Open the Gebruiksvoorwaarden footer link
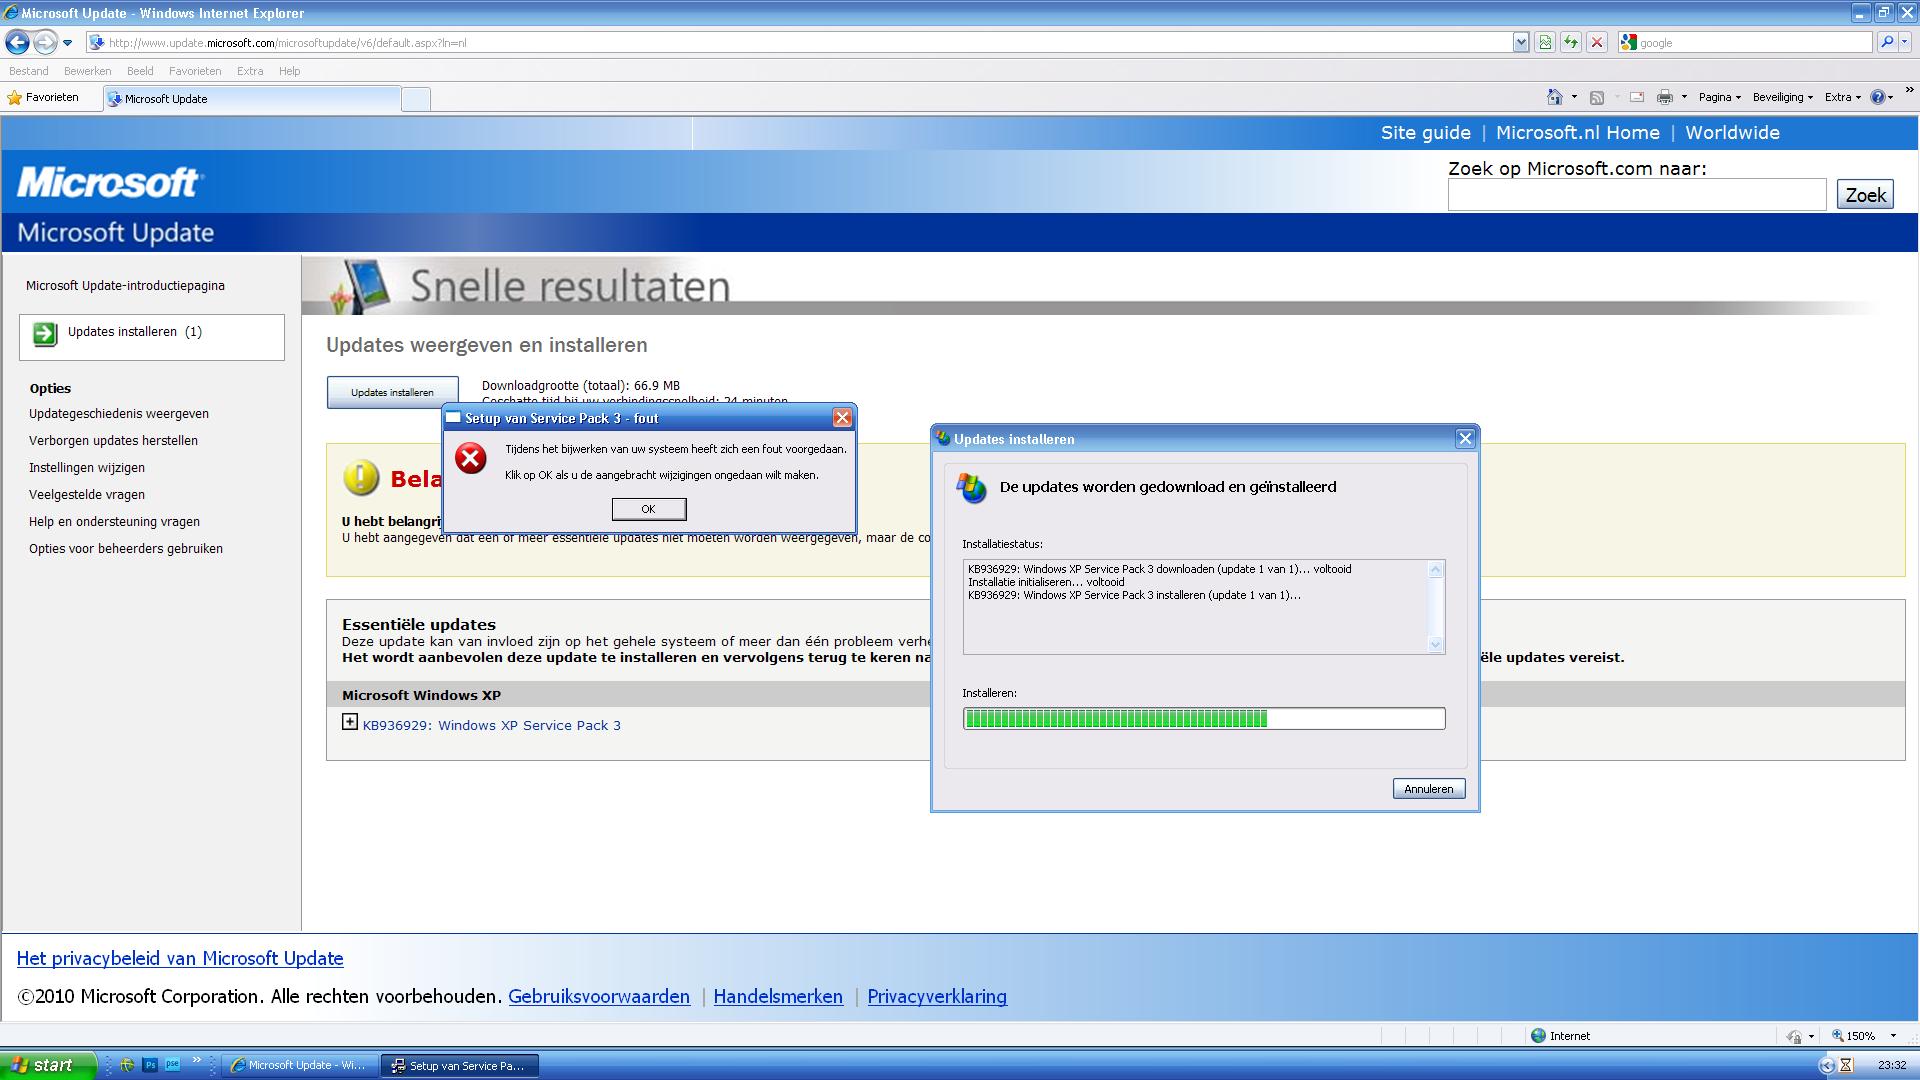 599,996
